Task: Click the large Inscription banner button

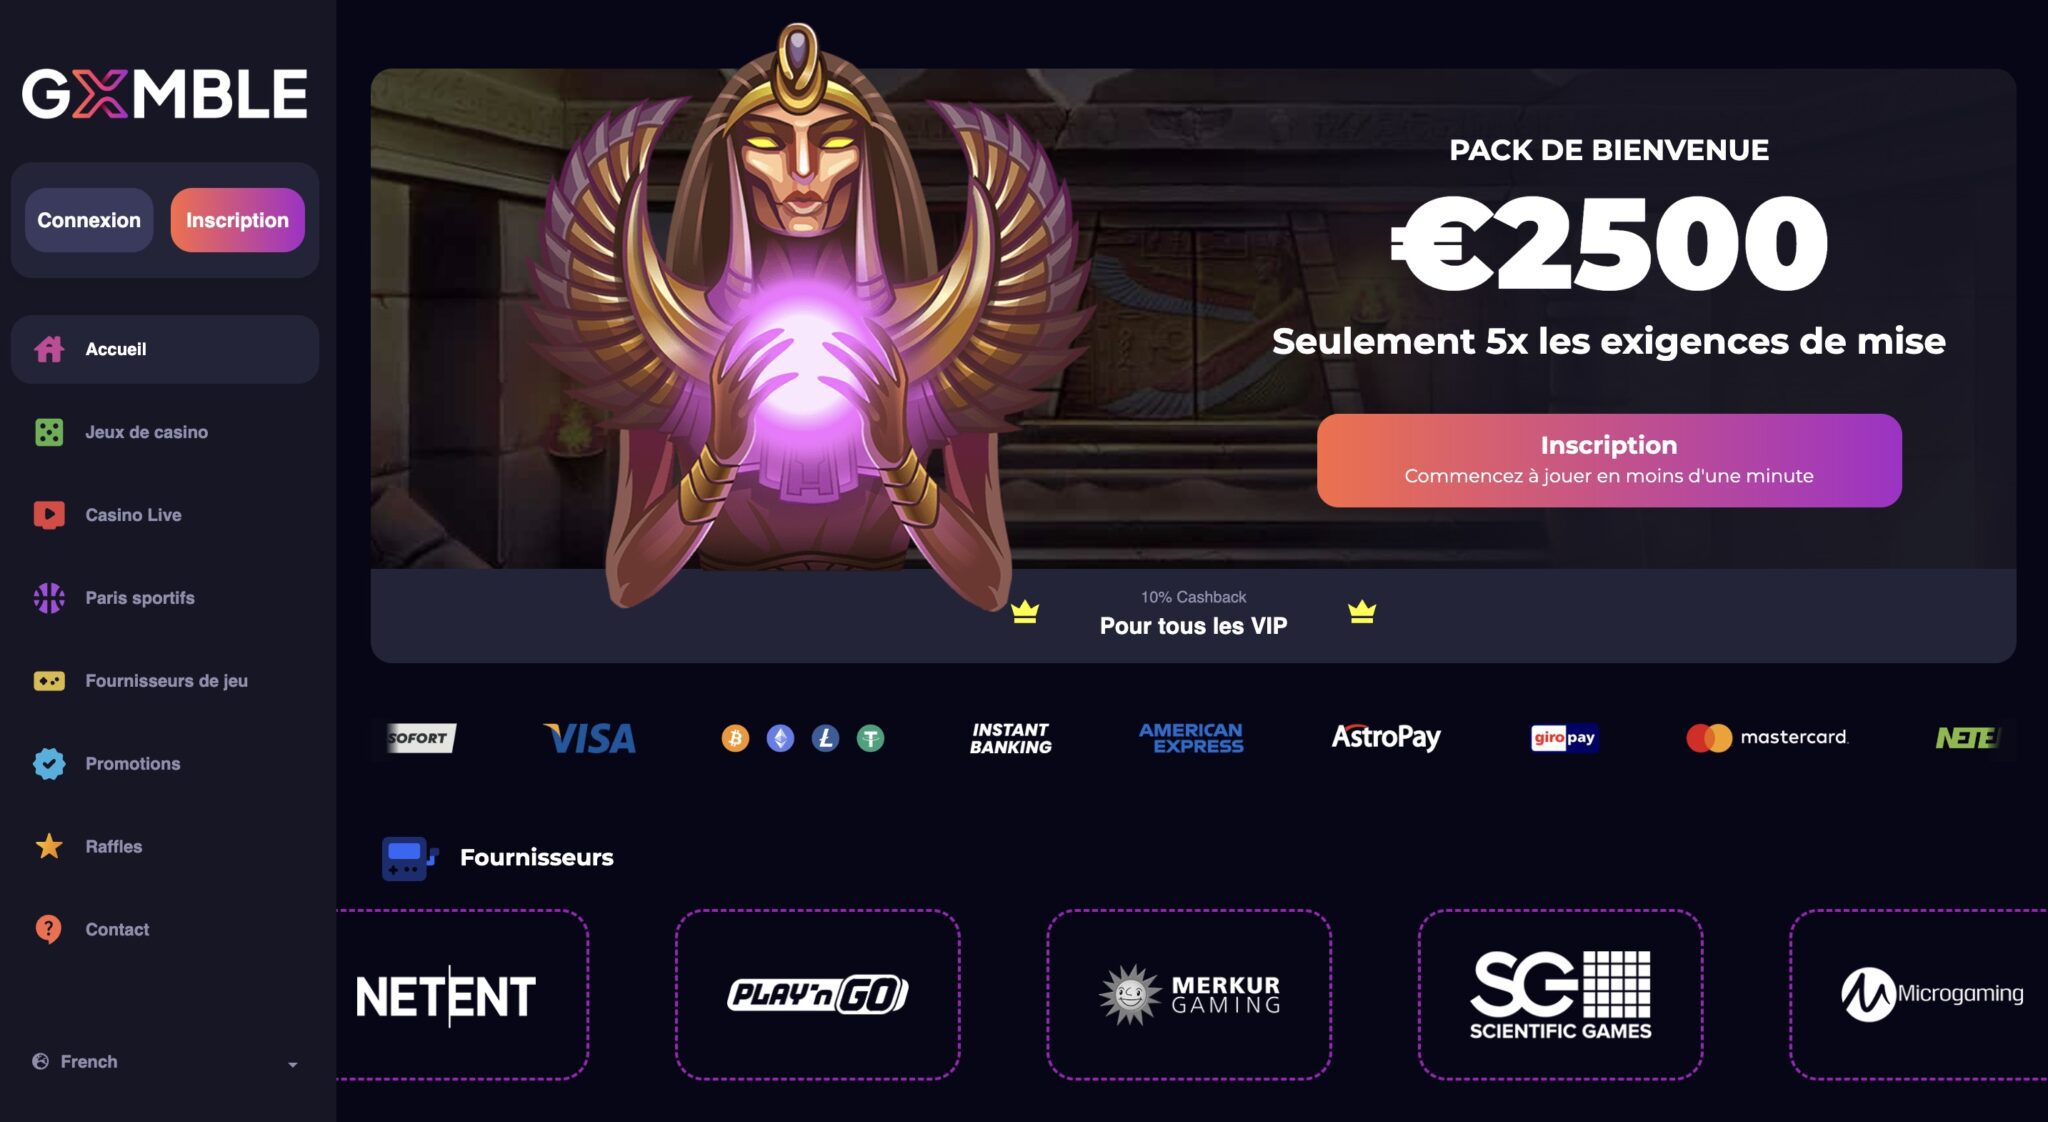Action: pos(1609,460)
